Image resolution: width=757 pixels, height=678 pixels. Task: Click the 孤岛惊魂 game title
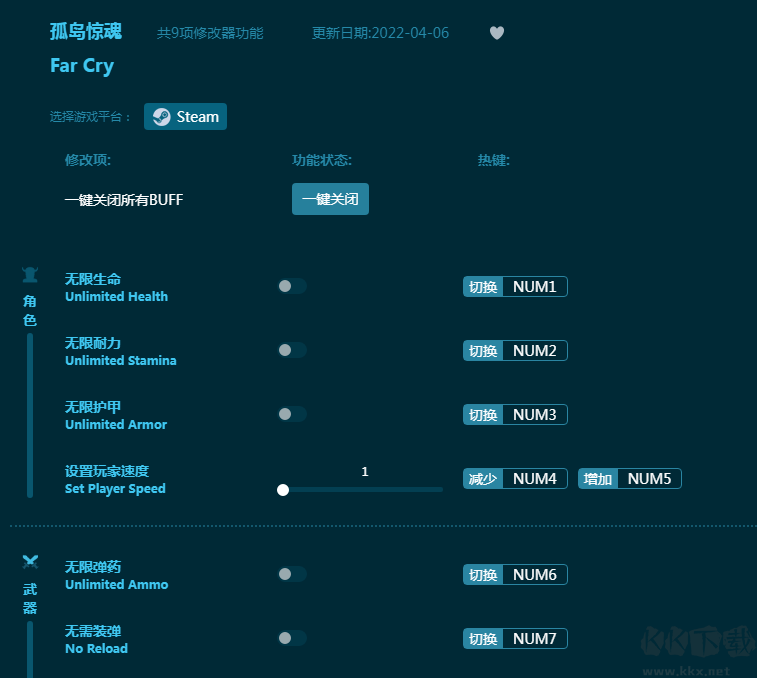(x=86, y=32)
